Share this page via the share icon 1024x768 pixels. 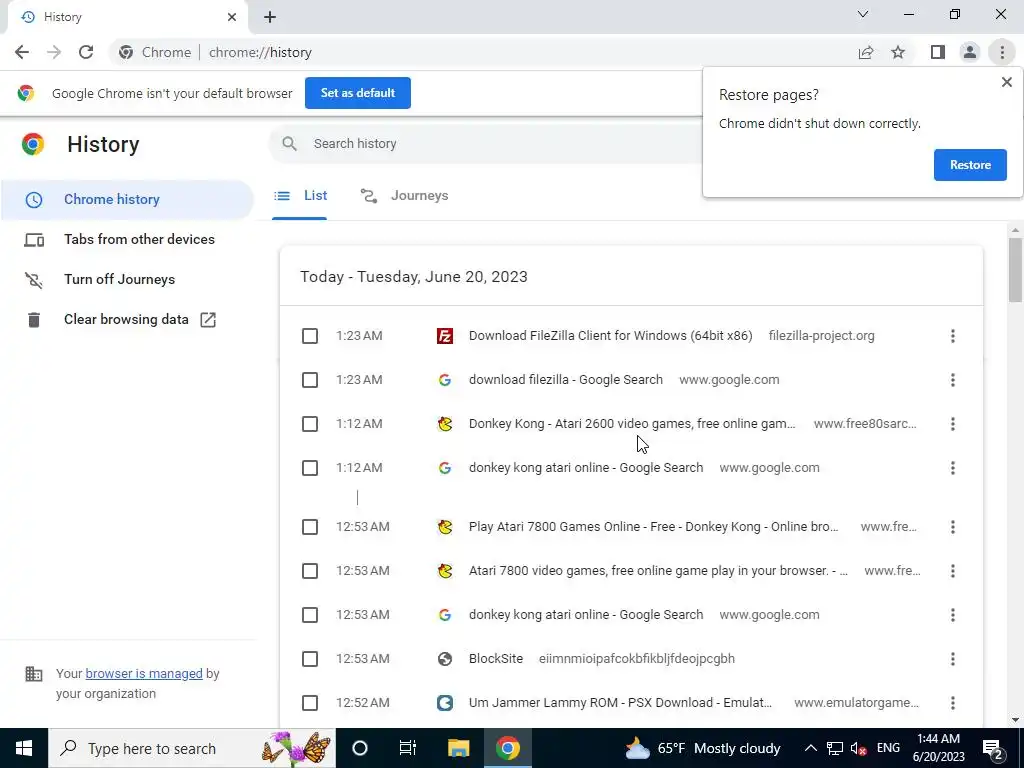tap(866, 52)
